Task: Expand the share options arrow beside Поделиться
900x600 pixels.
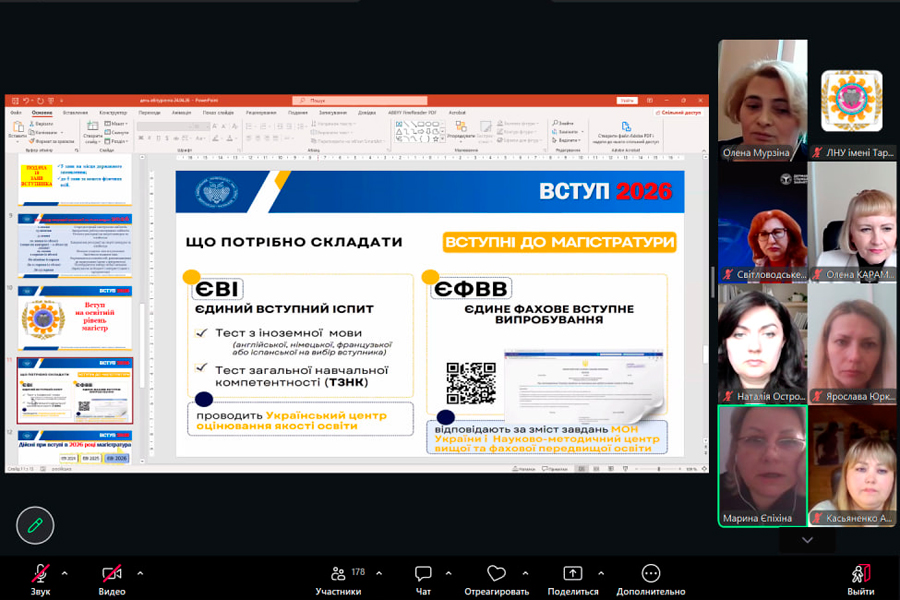Action: pyautogui.click(x=601, y=573)
